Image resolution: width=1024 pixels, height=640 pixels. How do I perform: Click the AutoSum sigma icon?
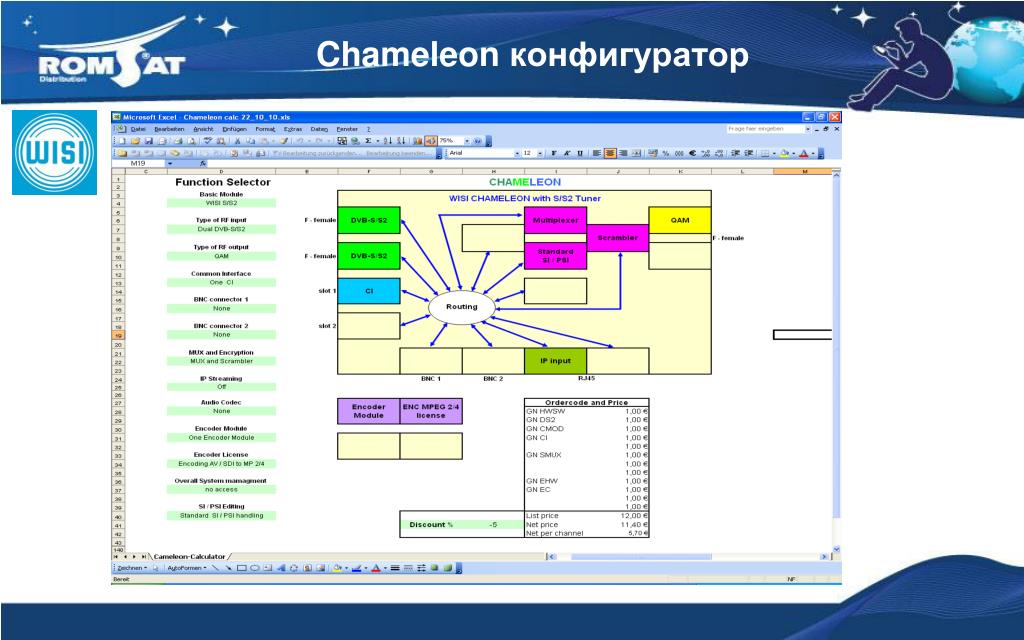[368, 140]
